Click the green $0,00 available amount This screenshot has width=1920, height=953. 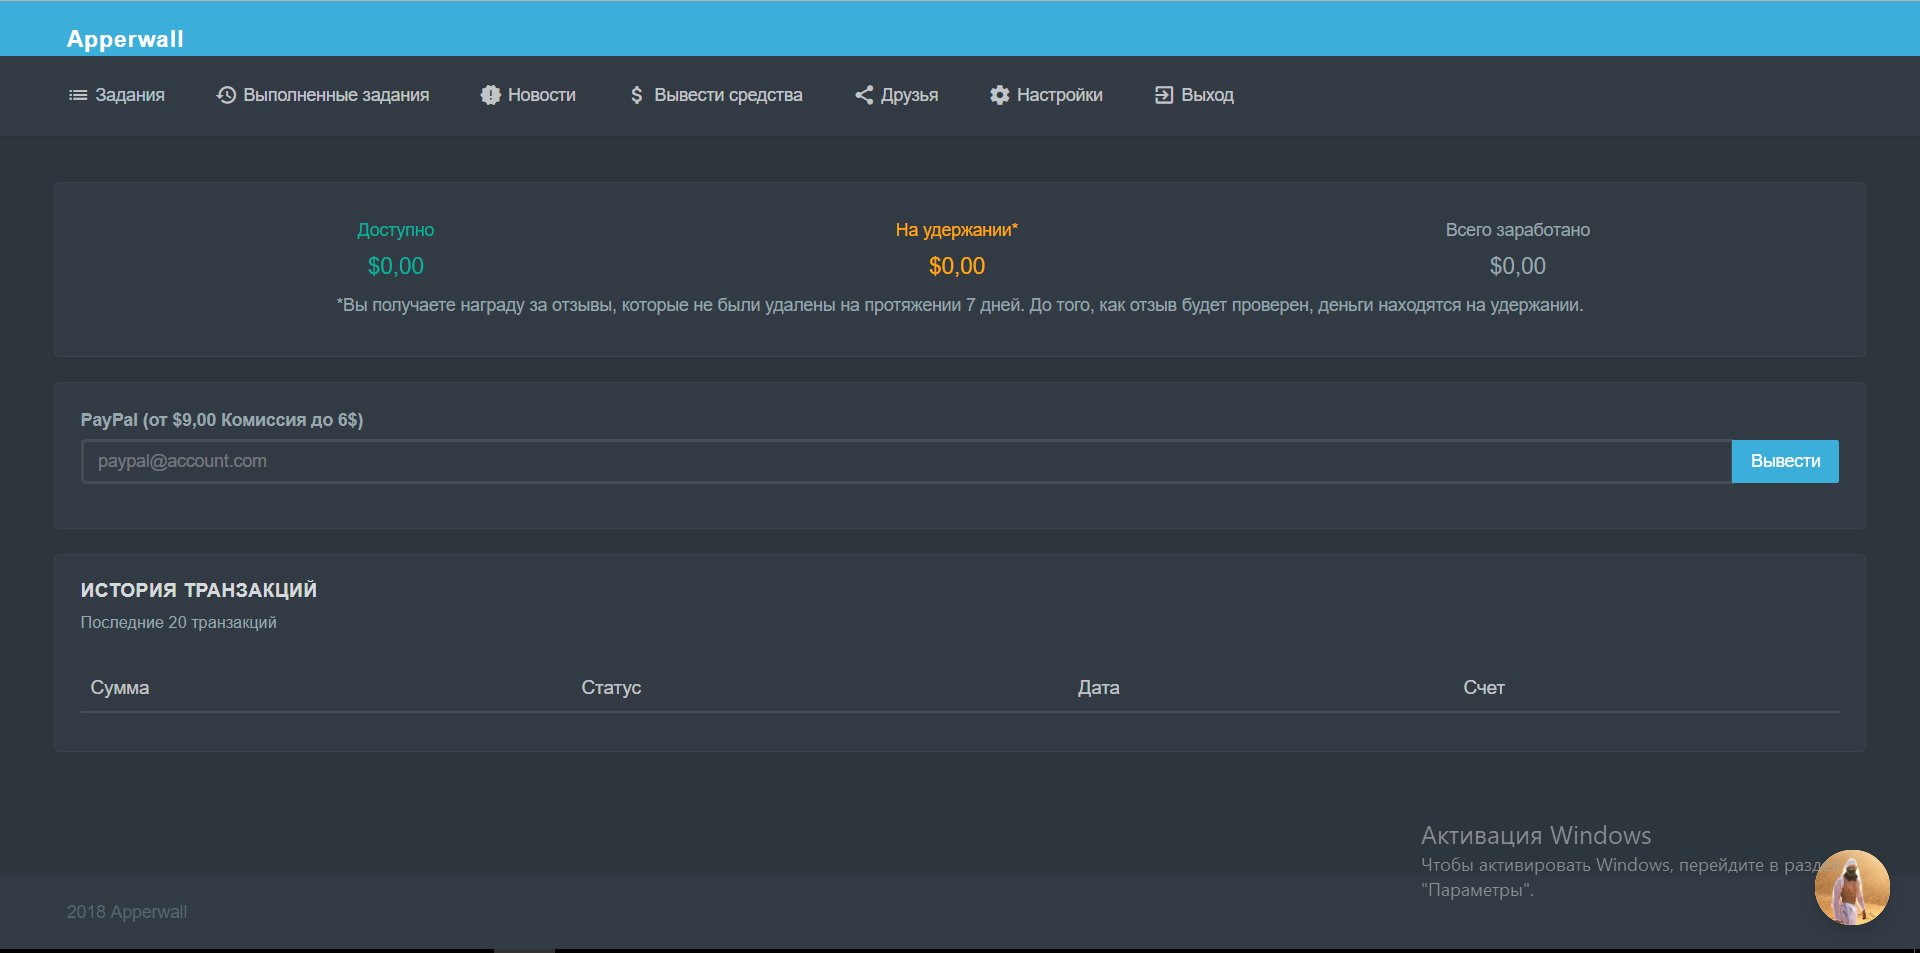[396, 266]
